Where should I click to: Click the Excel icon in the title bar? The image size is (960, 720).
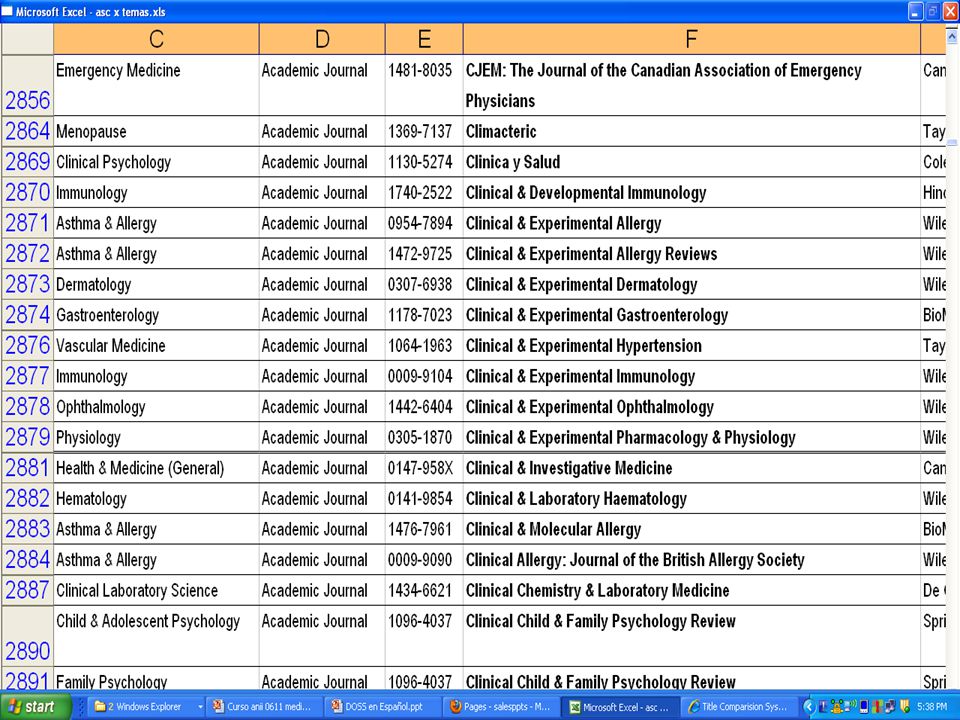(x=7, y=11)
